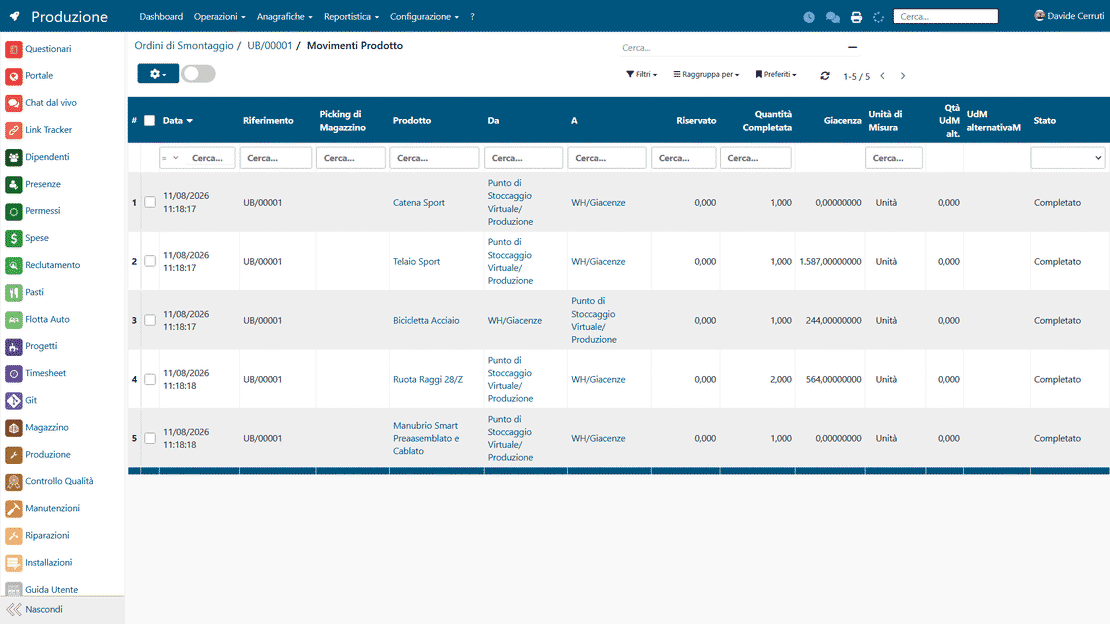This screenshot has width=1110, height=624.
Task: Open Flotta Auto icon
Action: [13, 319]
